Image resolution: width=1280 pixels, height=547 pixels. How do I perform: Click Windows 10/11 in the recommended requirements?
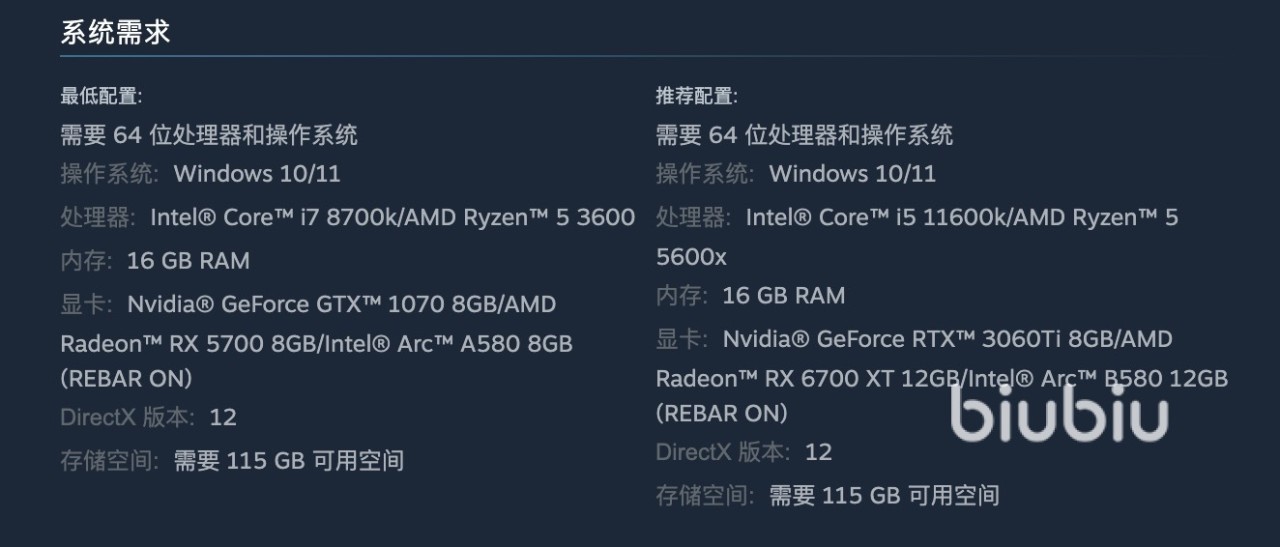point(852,174)
